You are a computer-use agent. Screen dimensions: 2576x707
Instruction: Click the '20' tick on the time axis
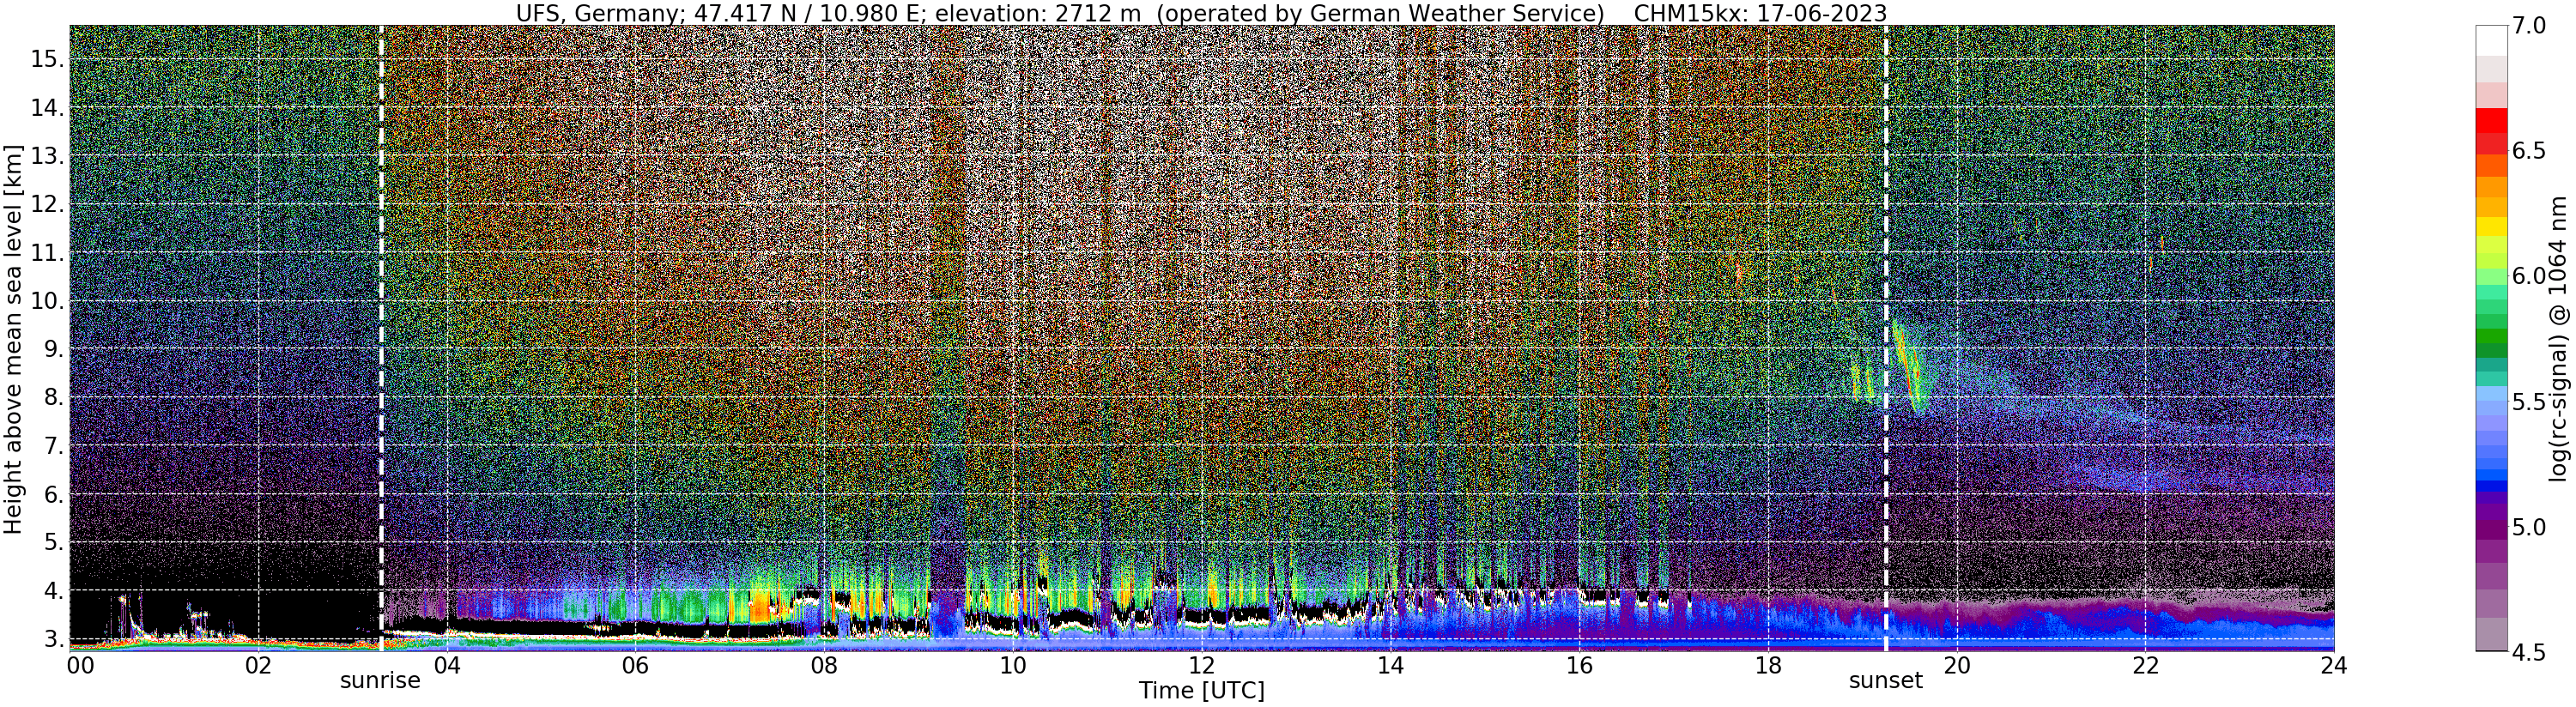[1956, 666]
